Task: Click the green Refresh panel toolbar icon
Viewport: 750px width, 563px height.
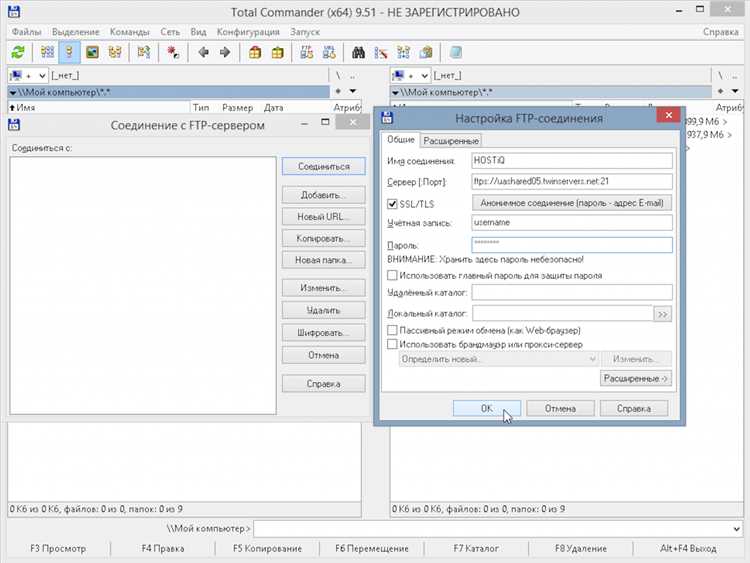Action: click(18, 52)
